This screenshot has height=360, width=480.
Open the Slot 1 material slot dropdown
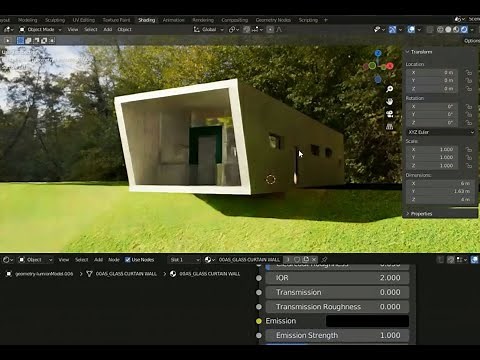tap(185, 260)
